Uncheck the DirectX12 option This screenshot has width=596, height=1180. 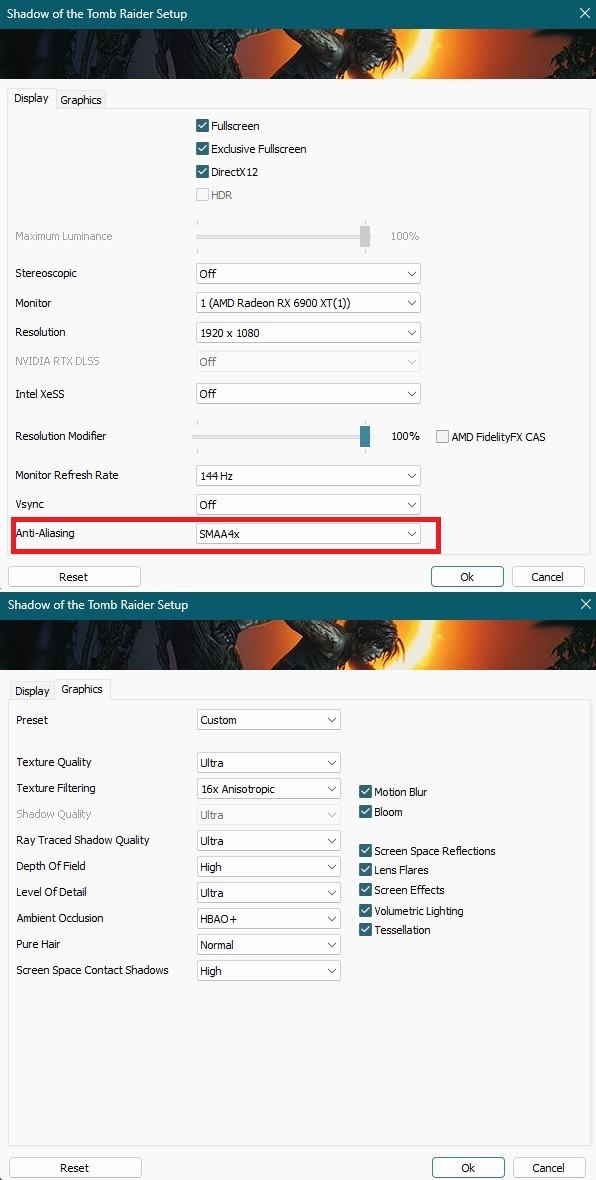(x=202, y=172)
